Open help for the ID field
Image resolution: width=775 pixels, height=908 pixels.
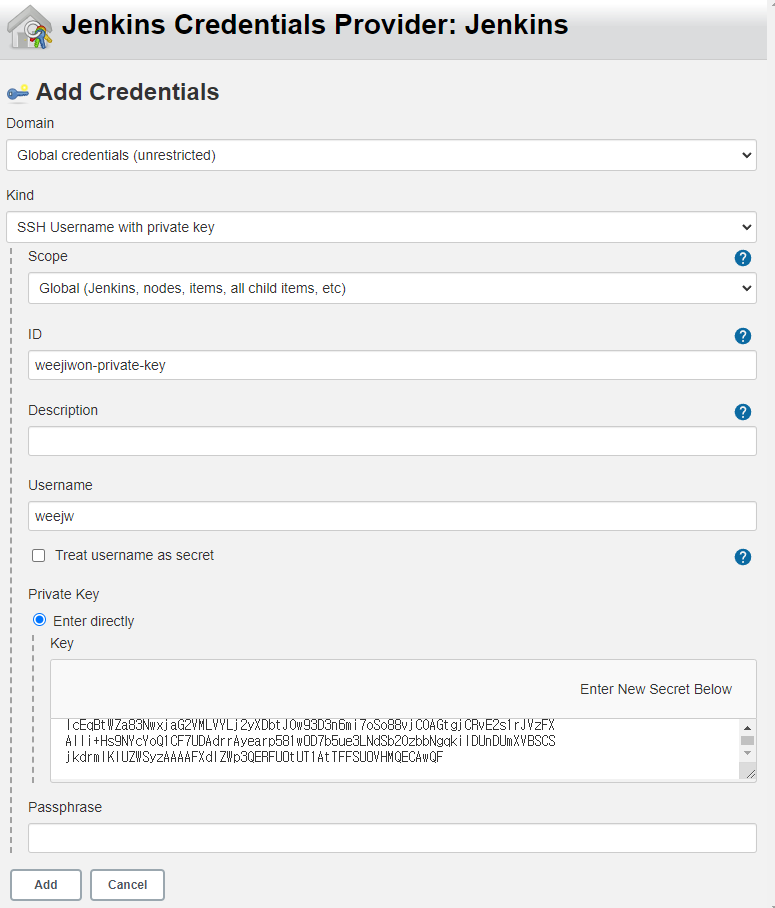click(743, 336)
